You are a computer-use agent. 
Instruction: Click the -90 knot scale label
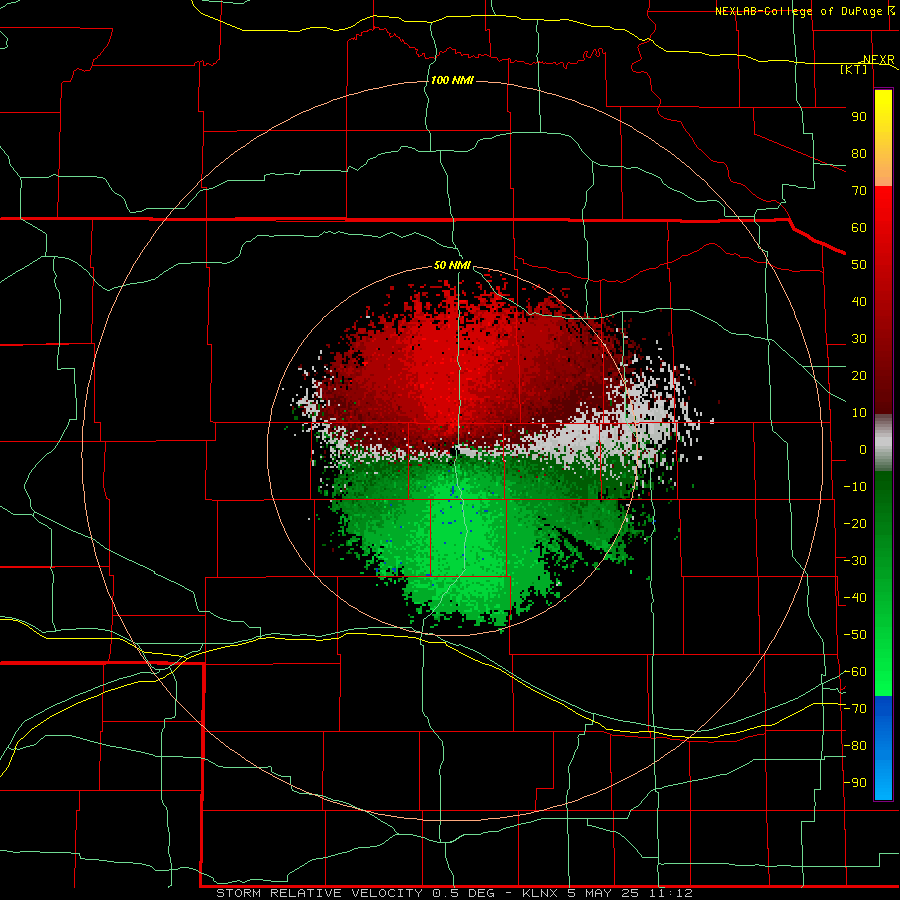(x=855, y=783)
